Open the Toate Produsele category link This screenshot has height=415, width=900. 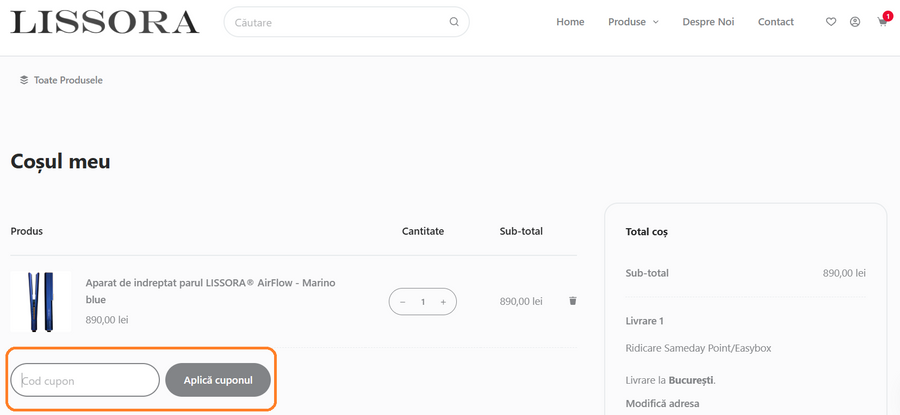click(x=68, y=80)
